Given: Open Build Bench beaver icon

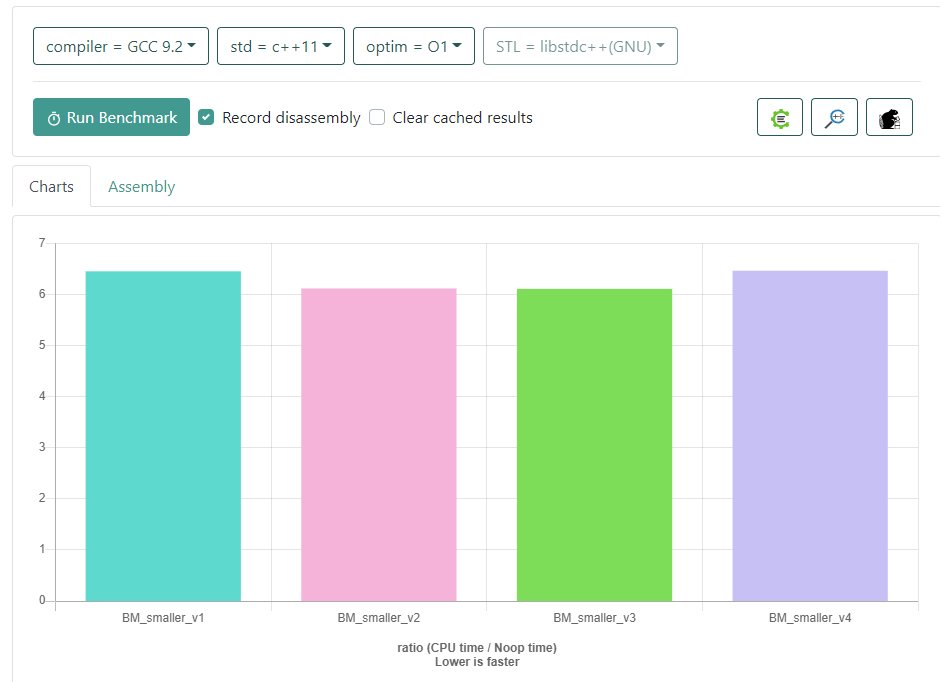Looking at the screenshot, I should coord(889,117).
